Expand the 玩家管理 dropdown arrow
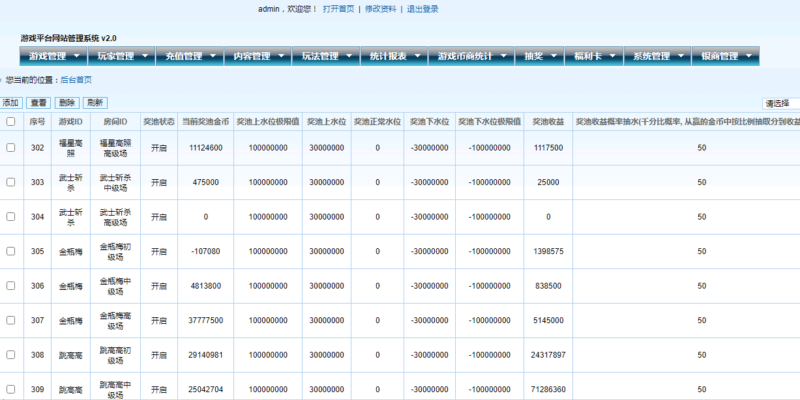800x400 pixels. [146, 56]
